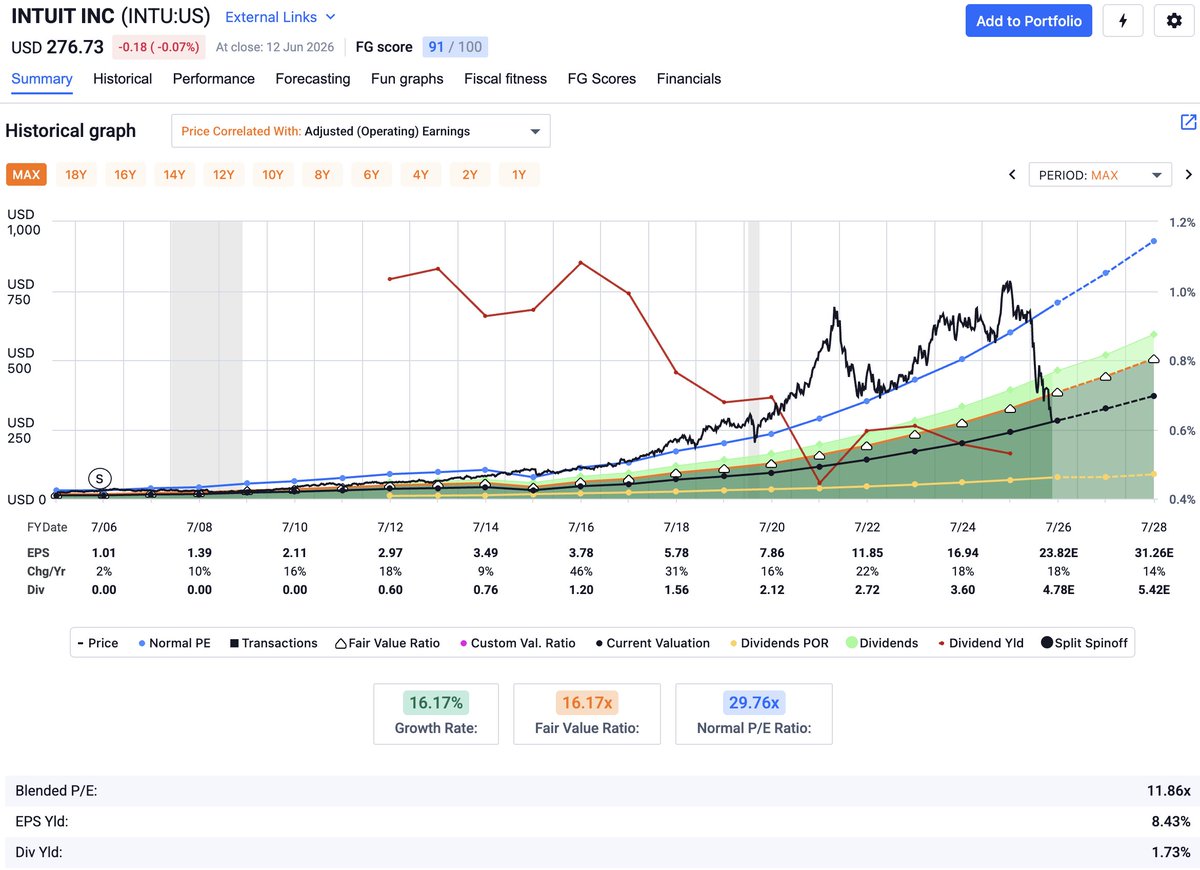The image size is (1200, 870).
Task: Click the 7/26 FY date label
Action: pyautogui.click(x=1058, y=527)
